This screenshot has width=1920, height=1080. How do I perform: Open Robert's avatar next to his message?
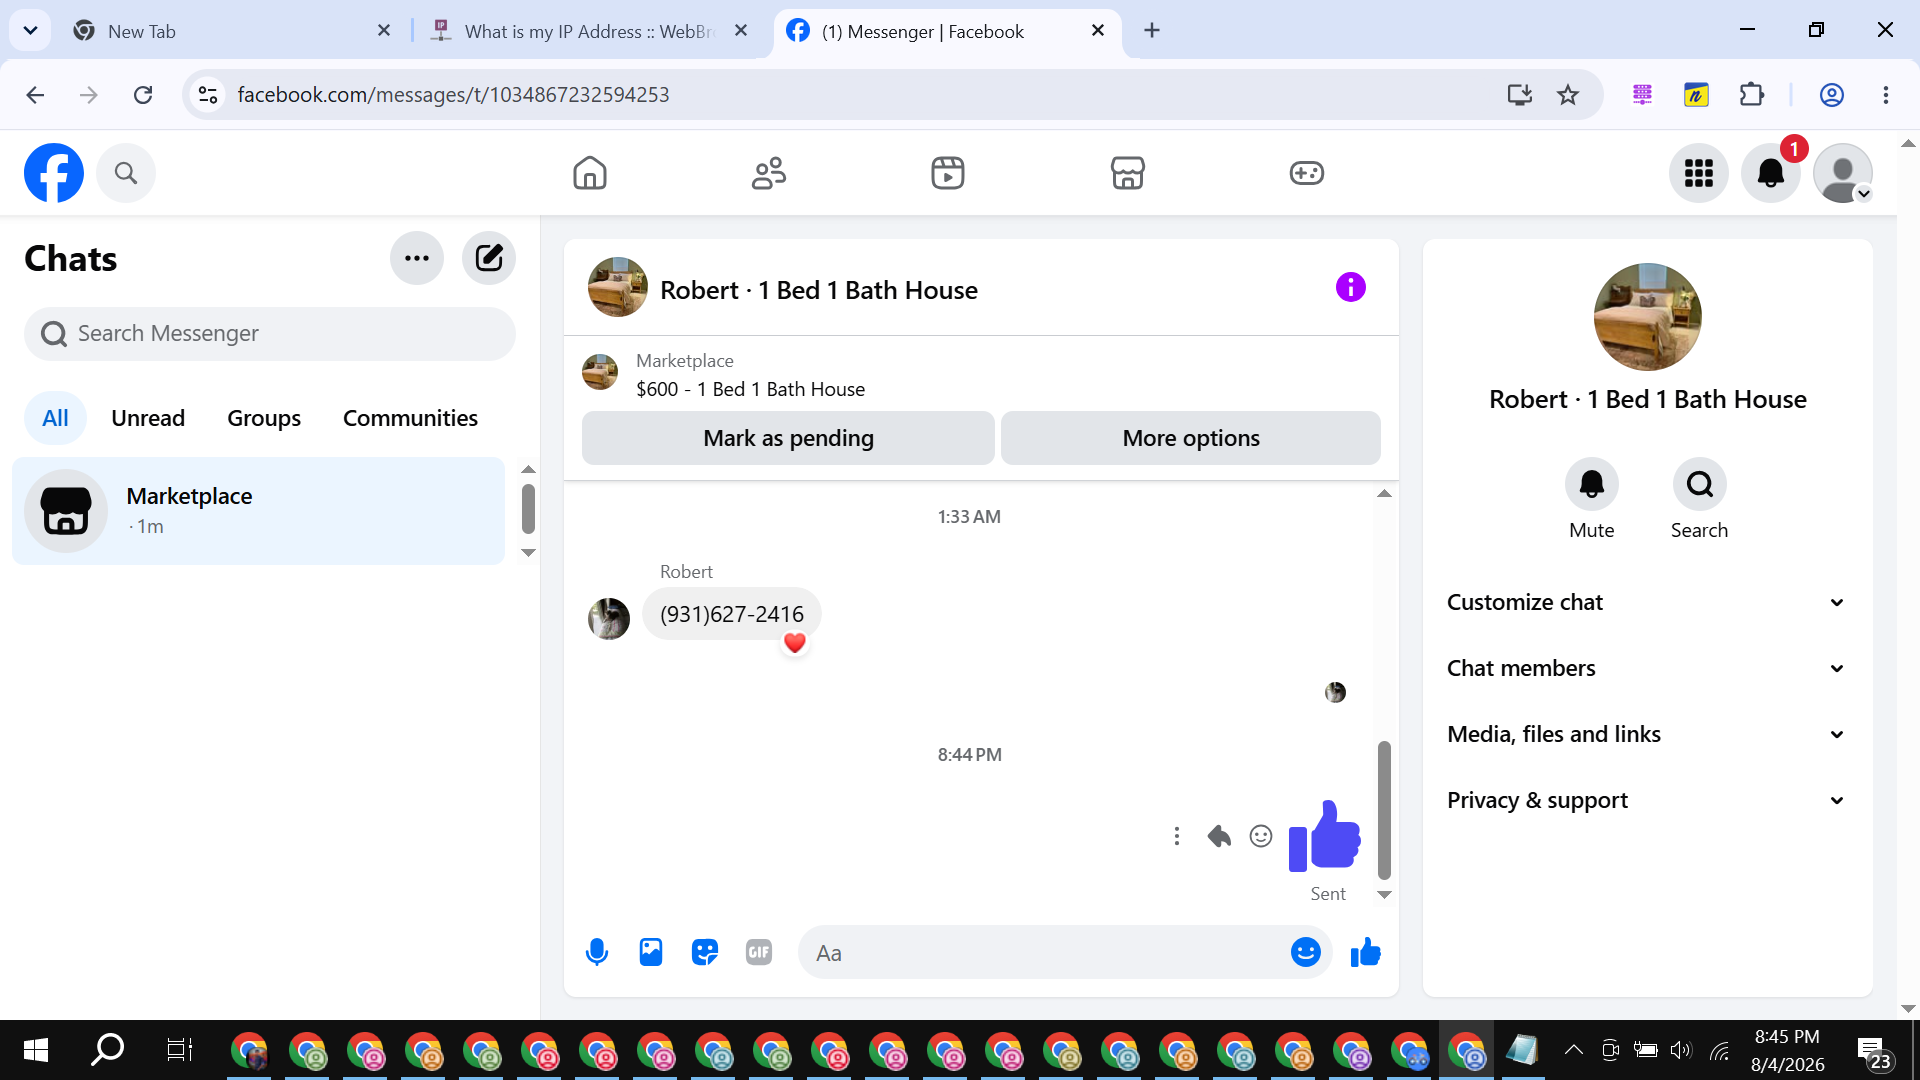pos(609,619)
